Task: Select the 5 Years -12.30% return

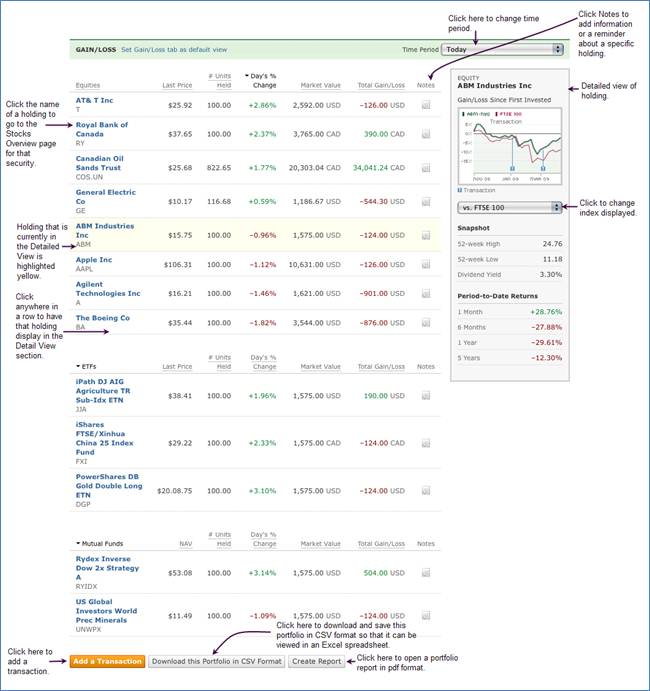Action: pos(546,358)
